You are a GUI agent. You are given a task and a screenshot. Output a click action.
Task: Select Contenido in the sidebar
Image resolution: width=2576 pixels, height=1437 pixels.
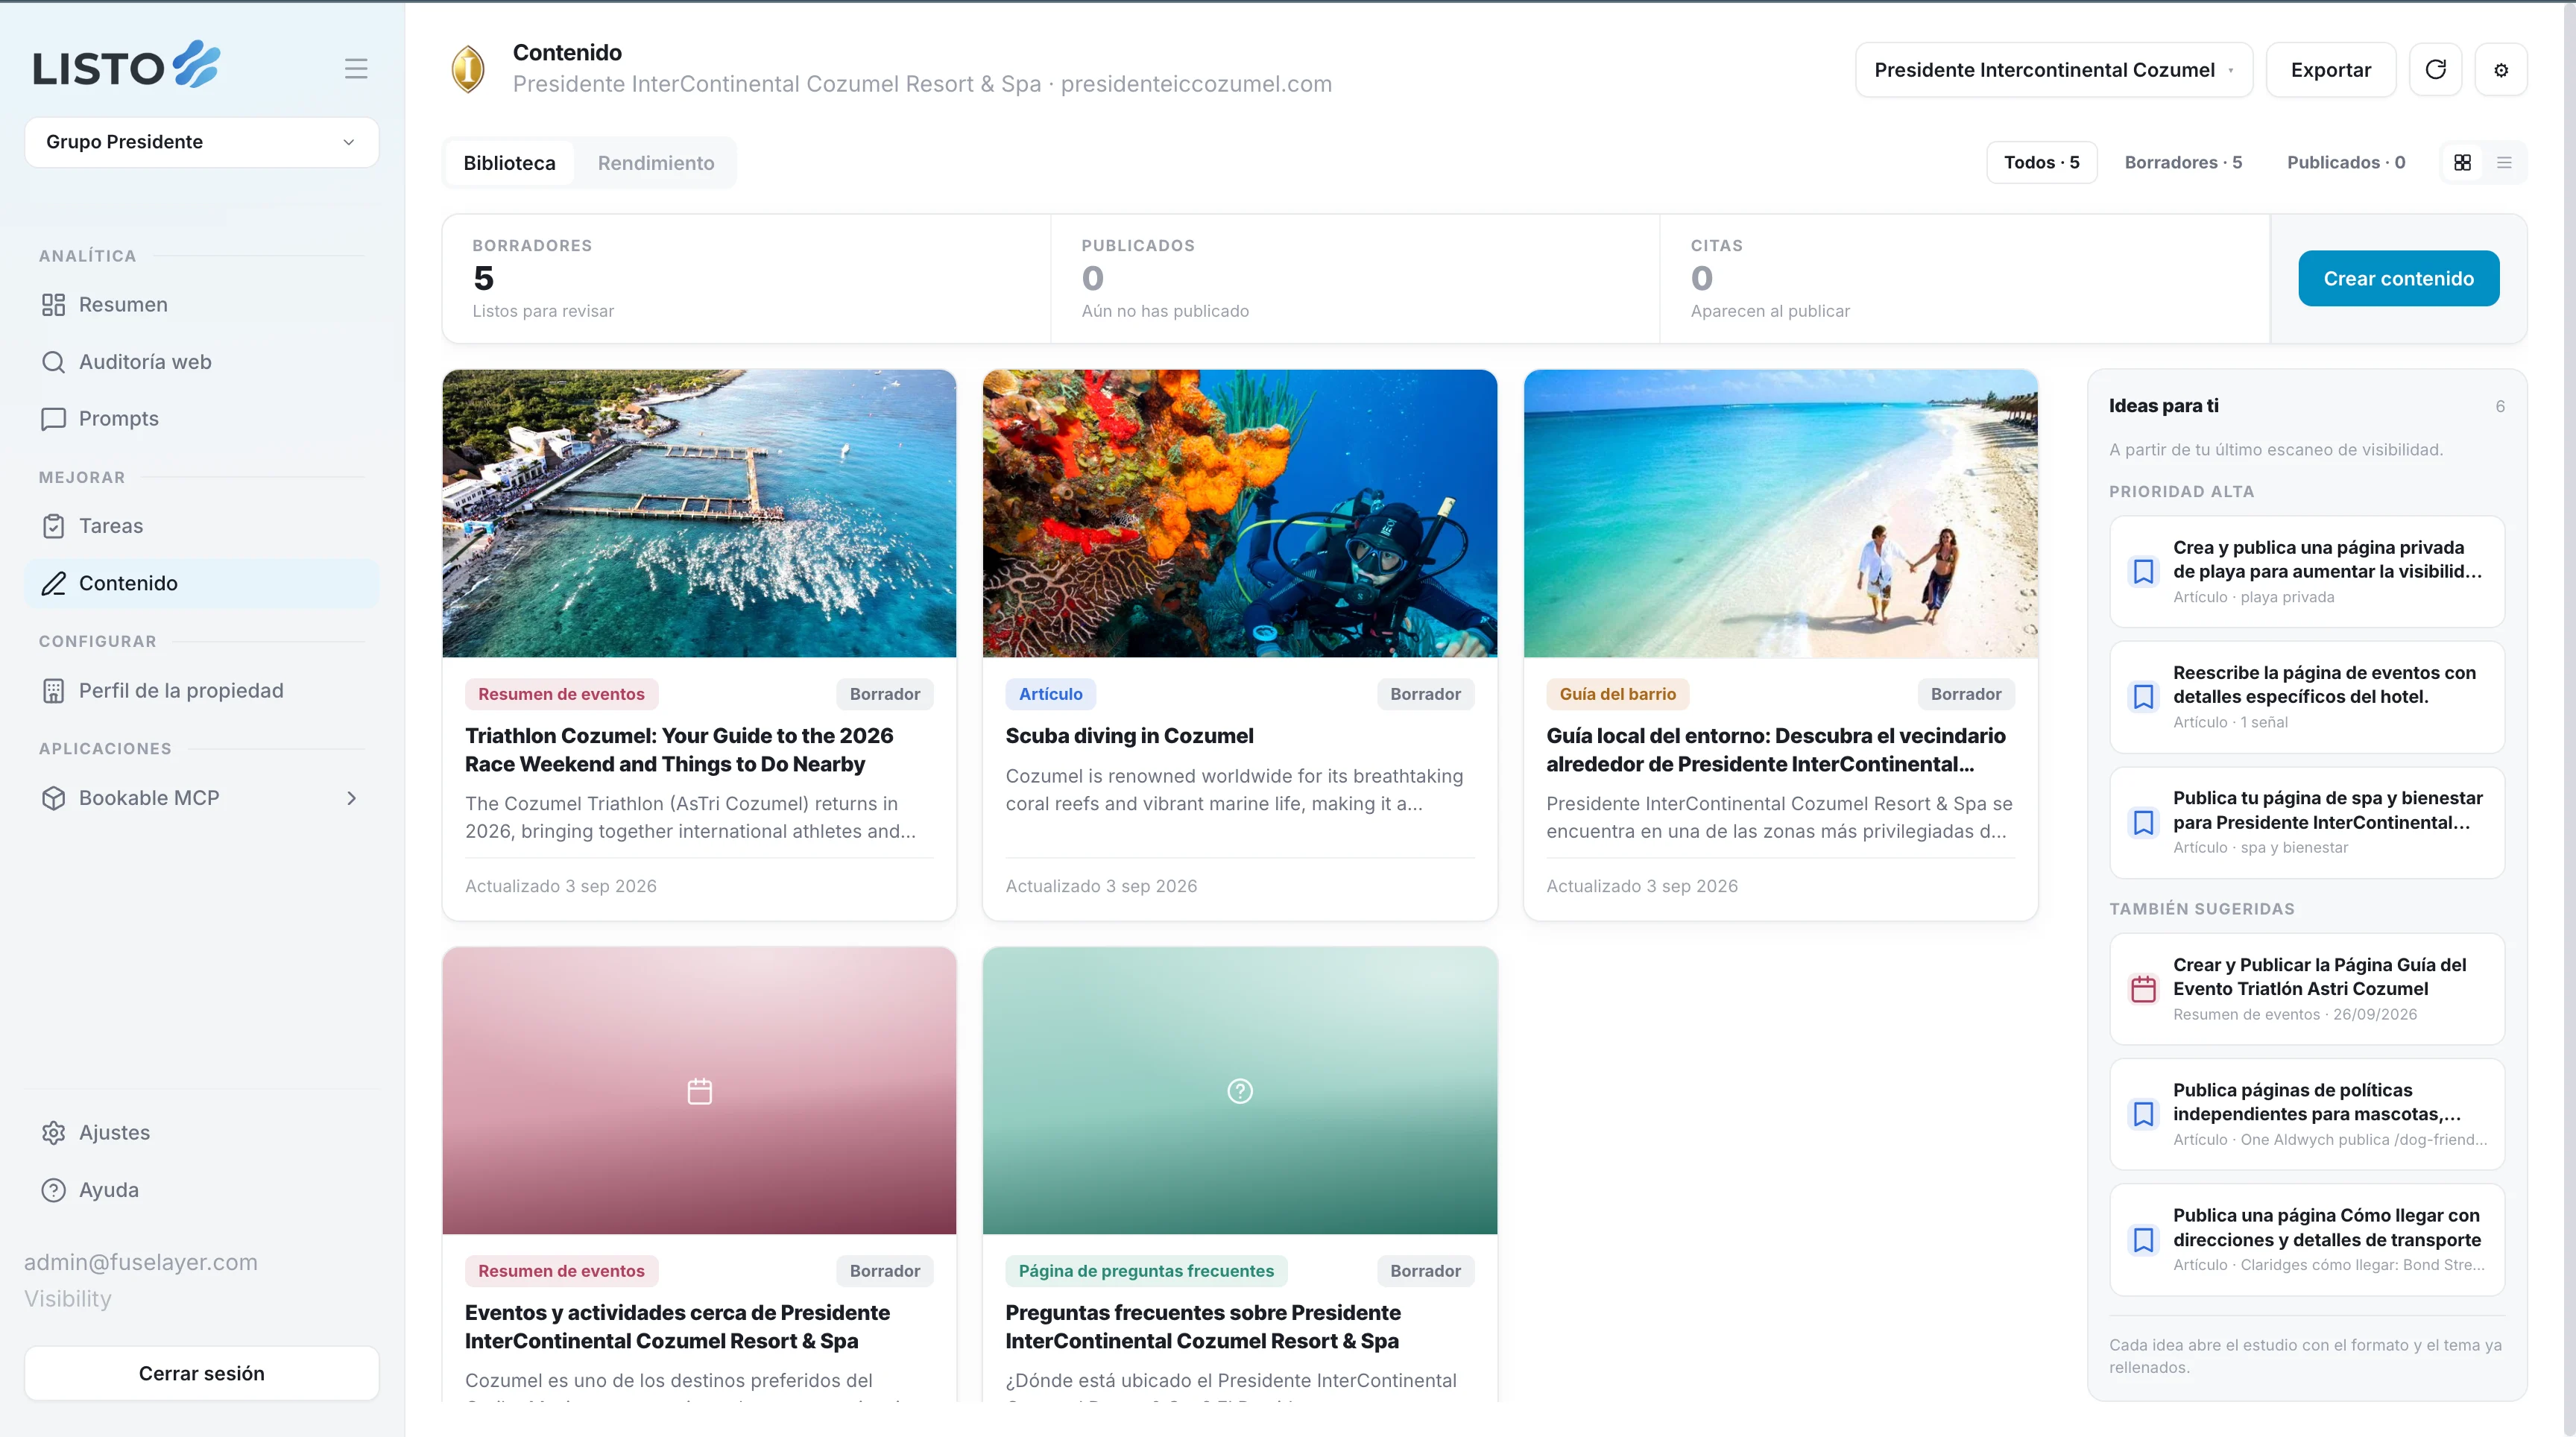201,583
